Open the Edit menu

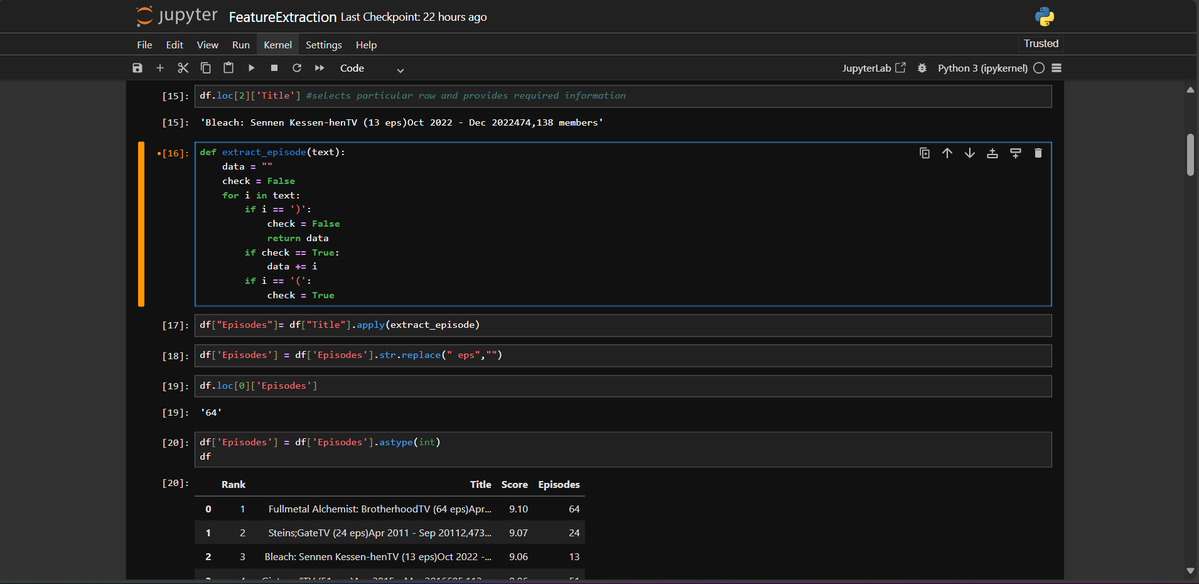click(174, 45)
